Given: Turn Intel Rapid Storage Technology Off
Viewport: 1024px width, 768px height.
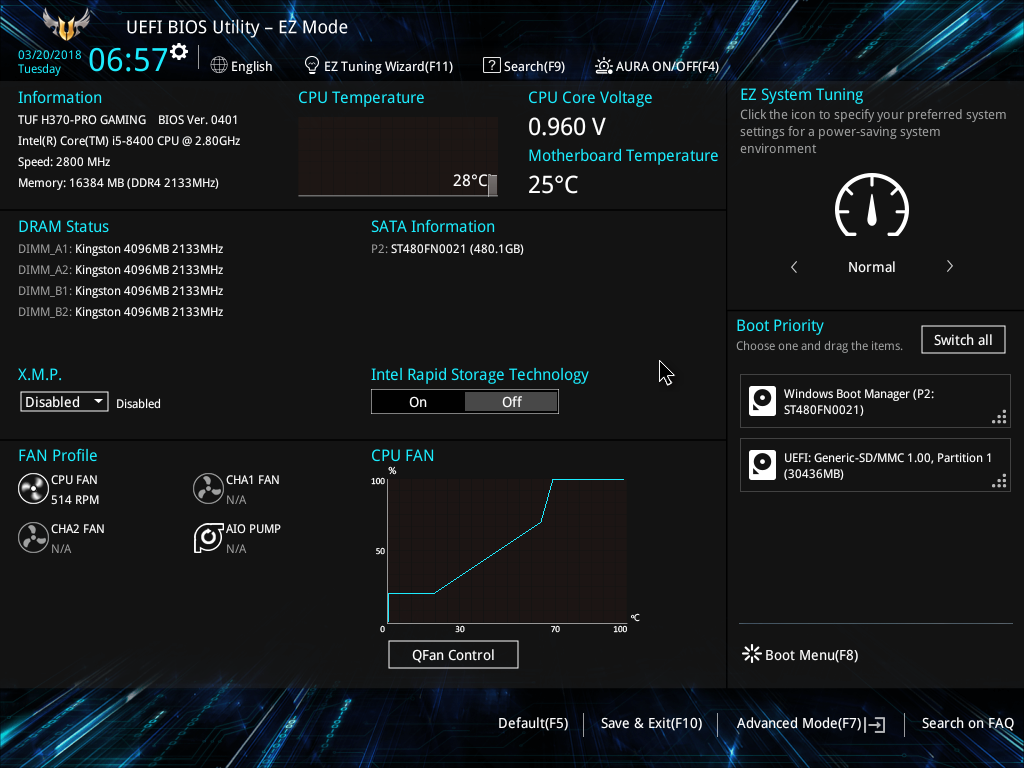Looking at the screenshot, I should pos(511,402).
